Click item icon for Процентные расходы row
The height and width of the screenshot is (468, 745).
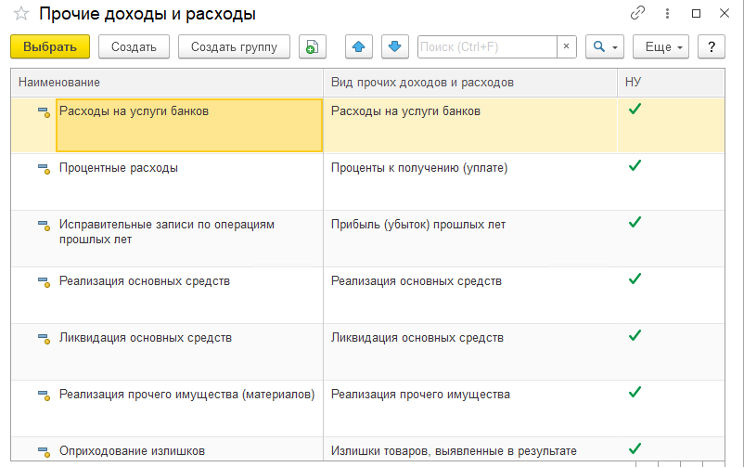(44, 170)
